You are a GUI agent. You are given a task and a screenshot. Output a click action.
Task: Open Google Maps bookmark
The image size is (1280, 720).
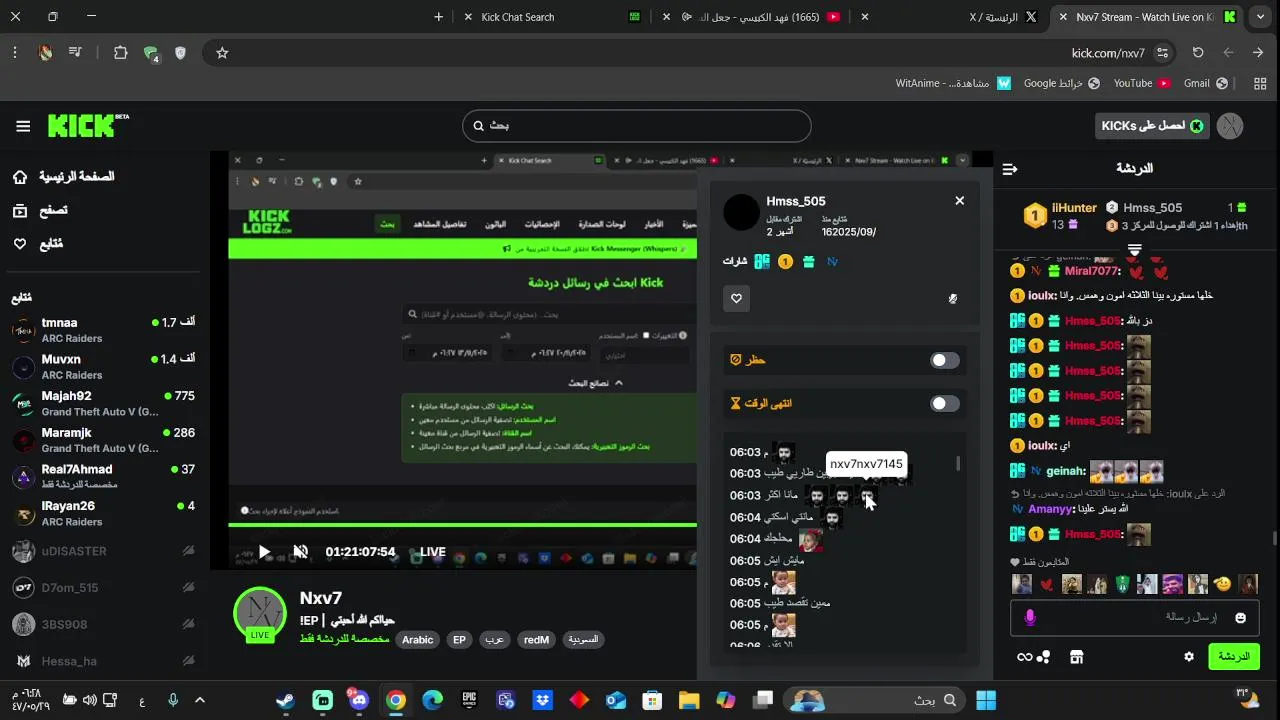1061,84
